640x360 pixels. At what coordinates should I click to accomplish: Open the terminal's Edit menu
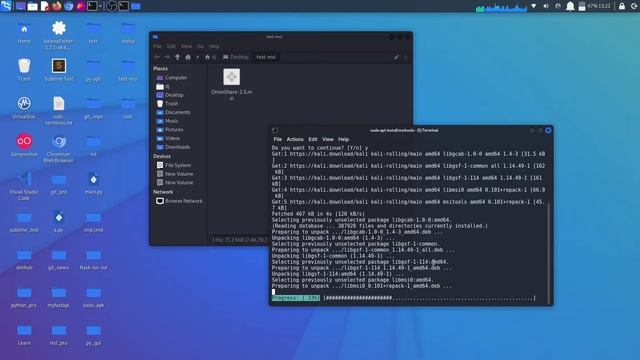[313, 139]
